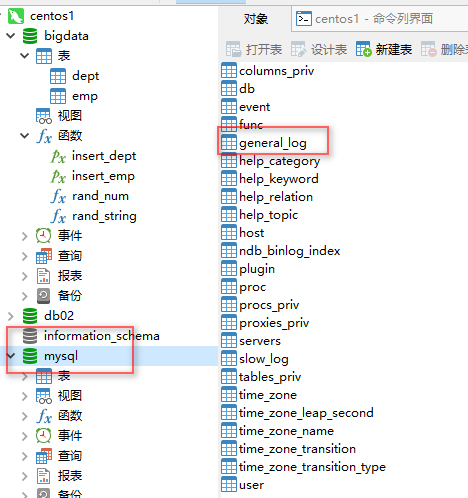
Task: Switch to centos1 - 命令列界面 tab
Action: tap(379, 19)
